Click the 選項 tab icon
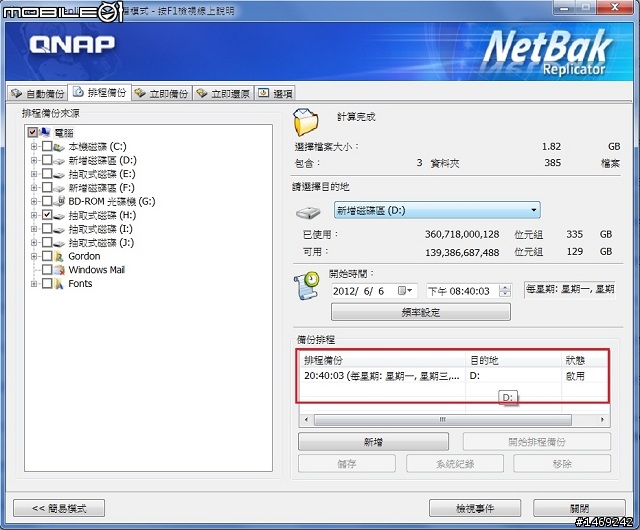 click(263, 93)
